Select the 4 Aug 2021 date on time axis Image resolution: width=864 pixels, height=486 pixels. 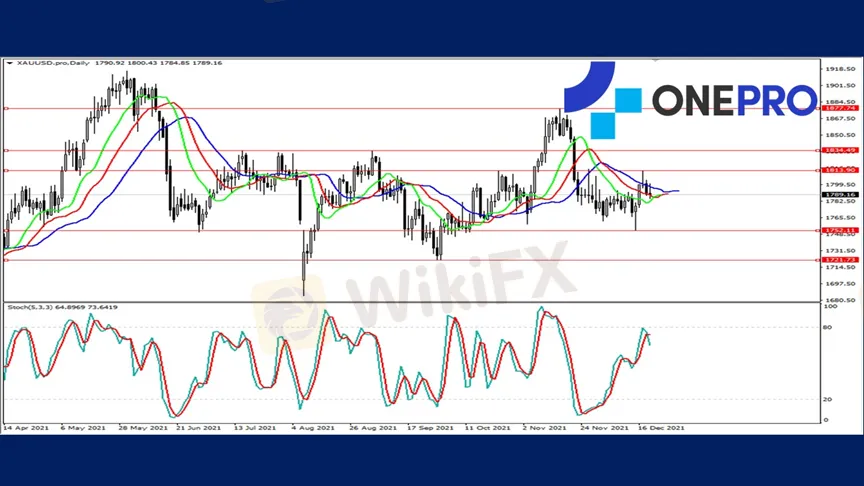[311, 428]
